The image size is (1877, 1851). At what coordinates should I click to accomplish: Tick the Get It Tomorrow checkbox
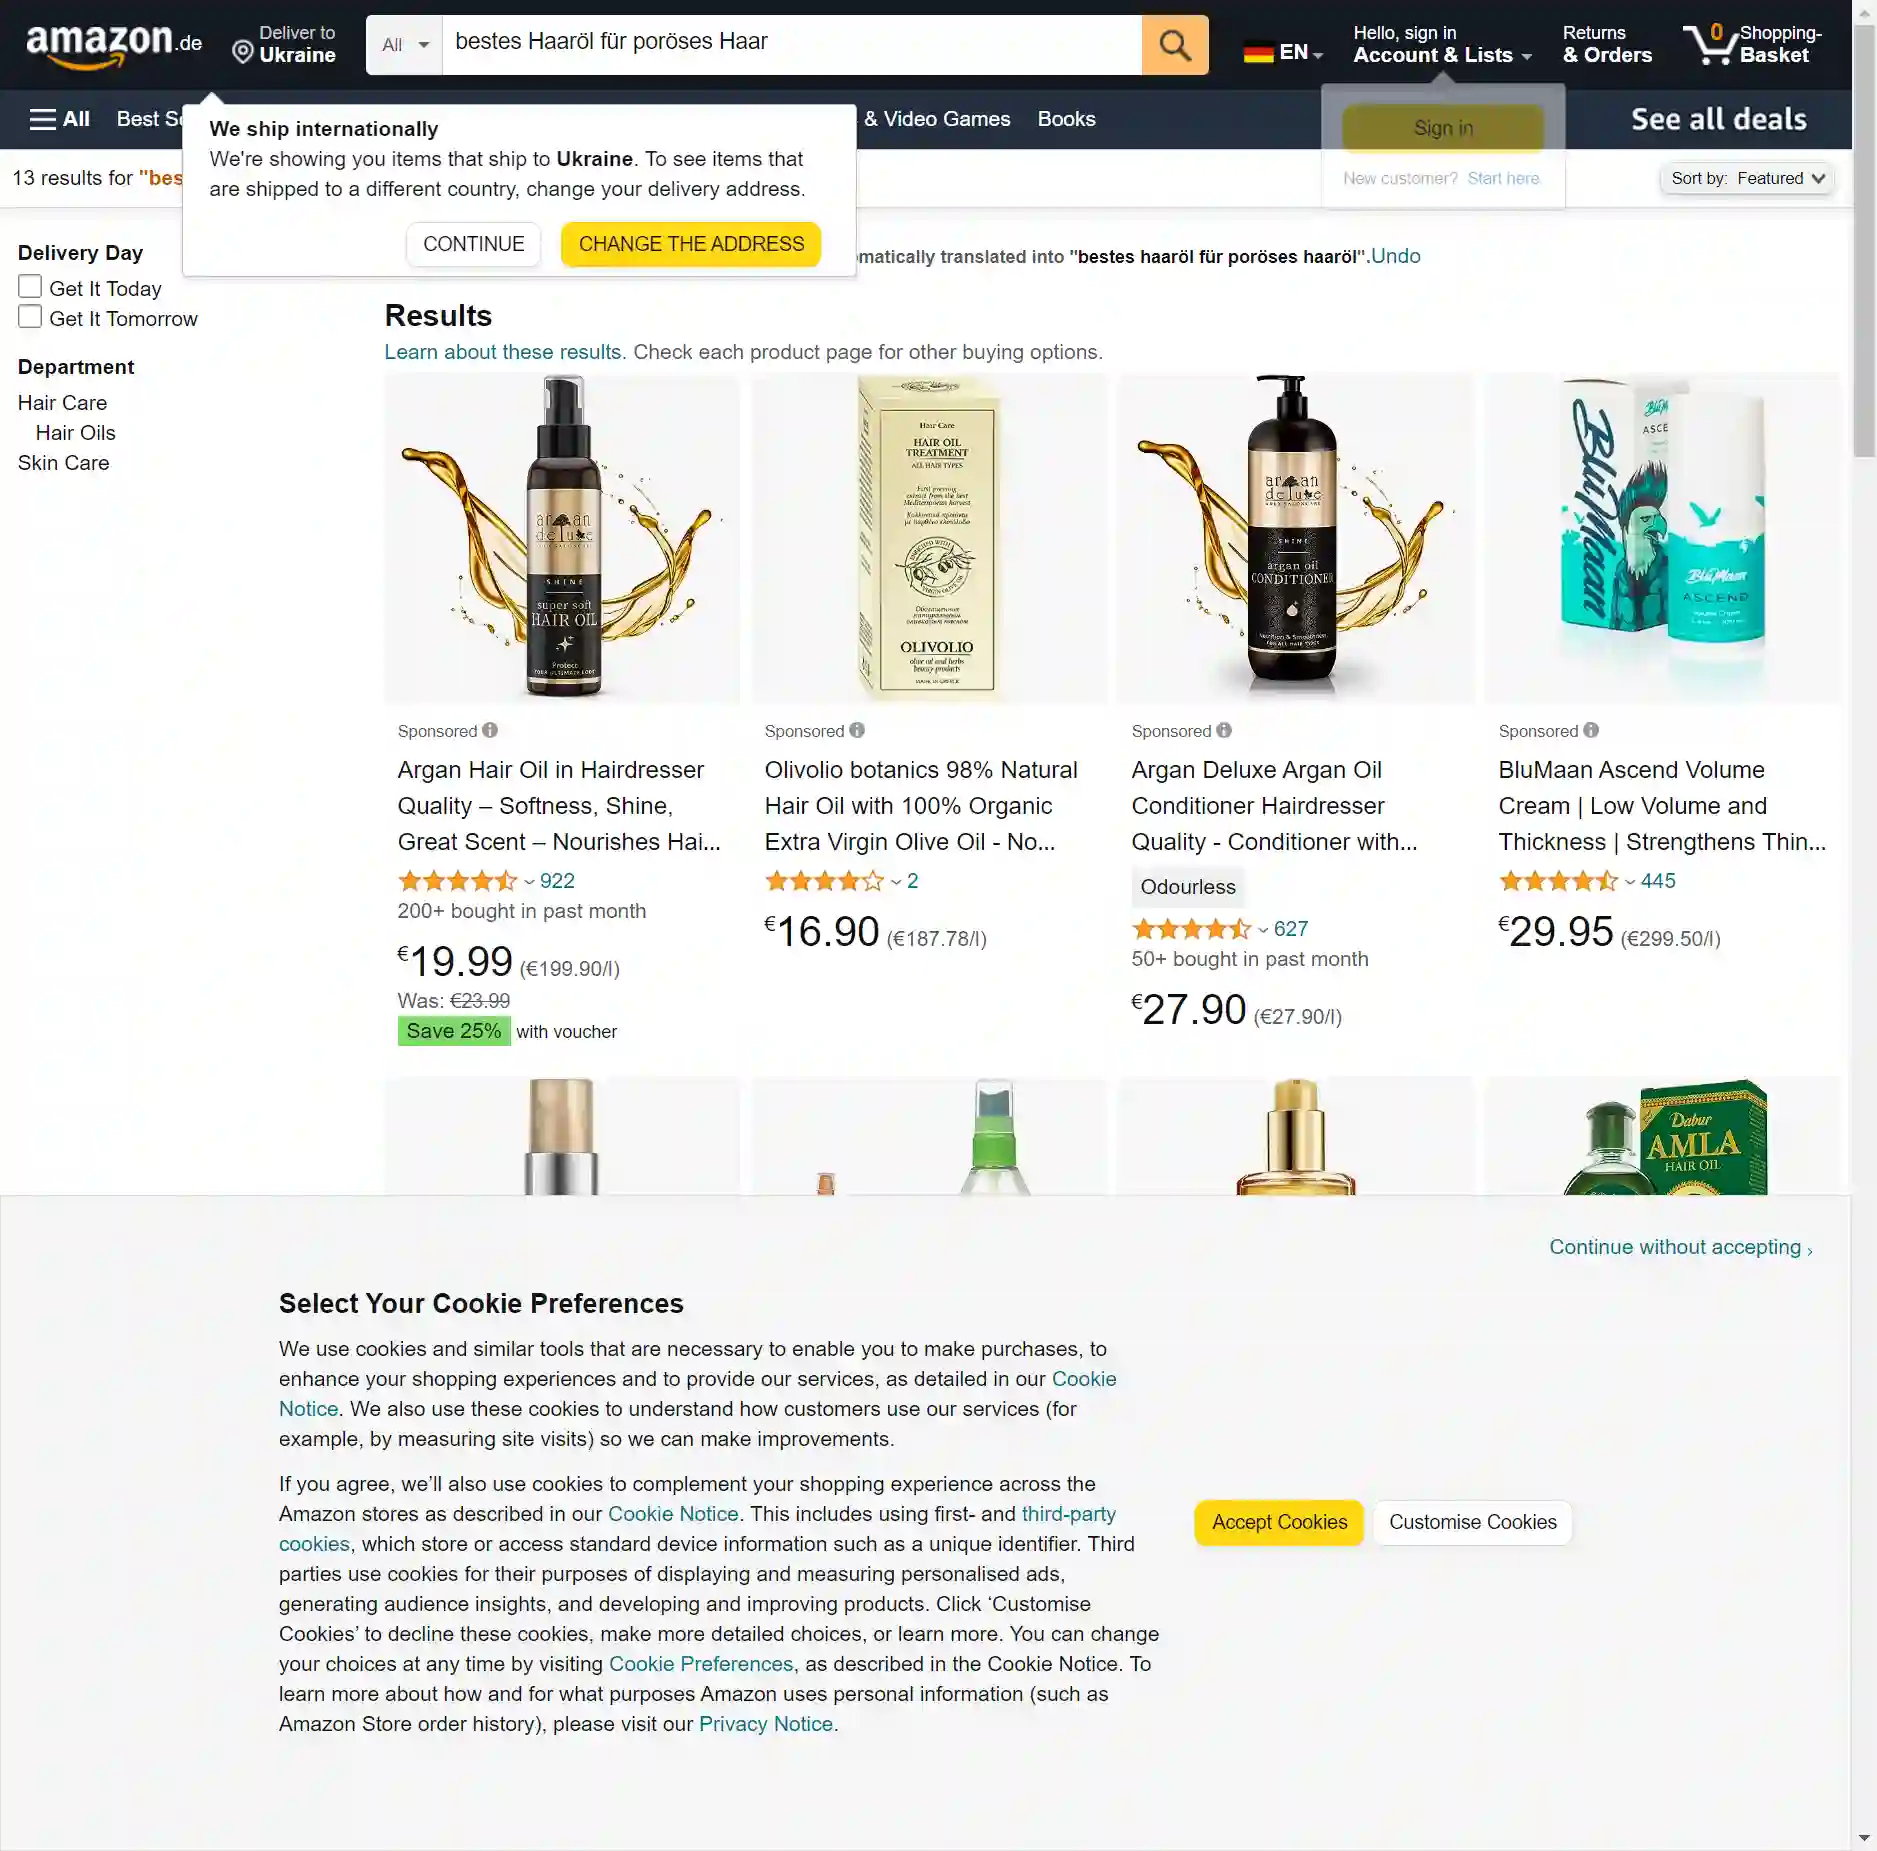30,317
